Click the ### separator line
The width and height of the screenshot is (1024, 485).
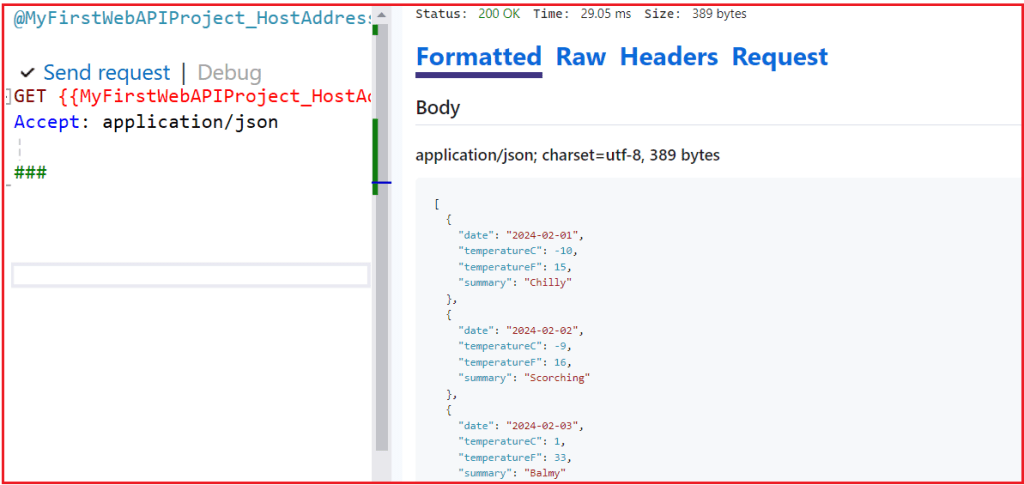[30, 173]
